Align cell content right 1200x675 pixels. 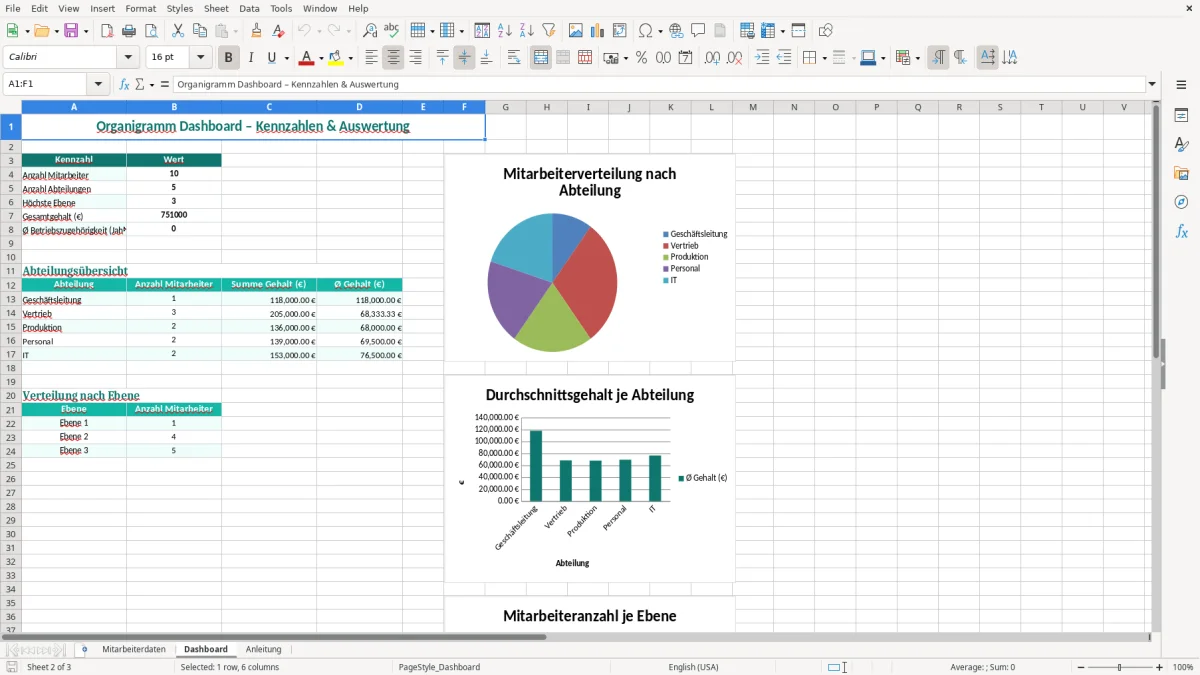tap(415, 58)
